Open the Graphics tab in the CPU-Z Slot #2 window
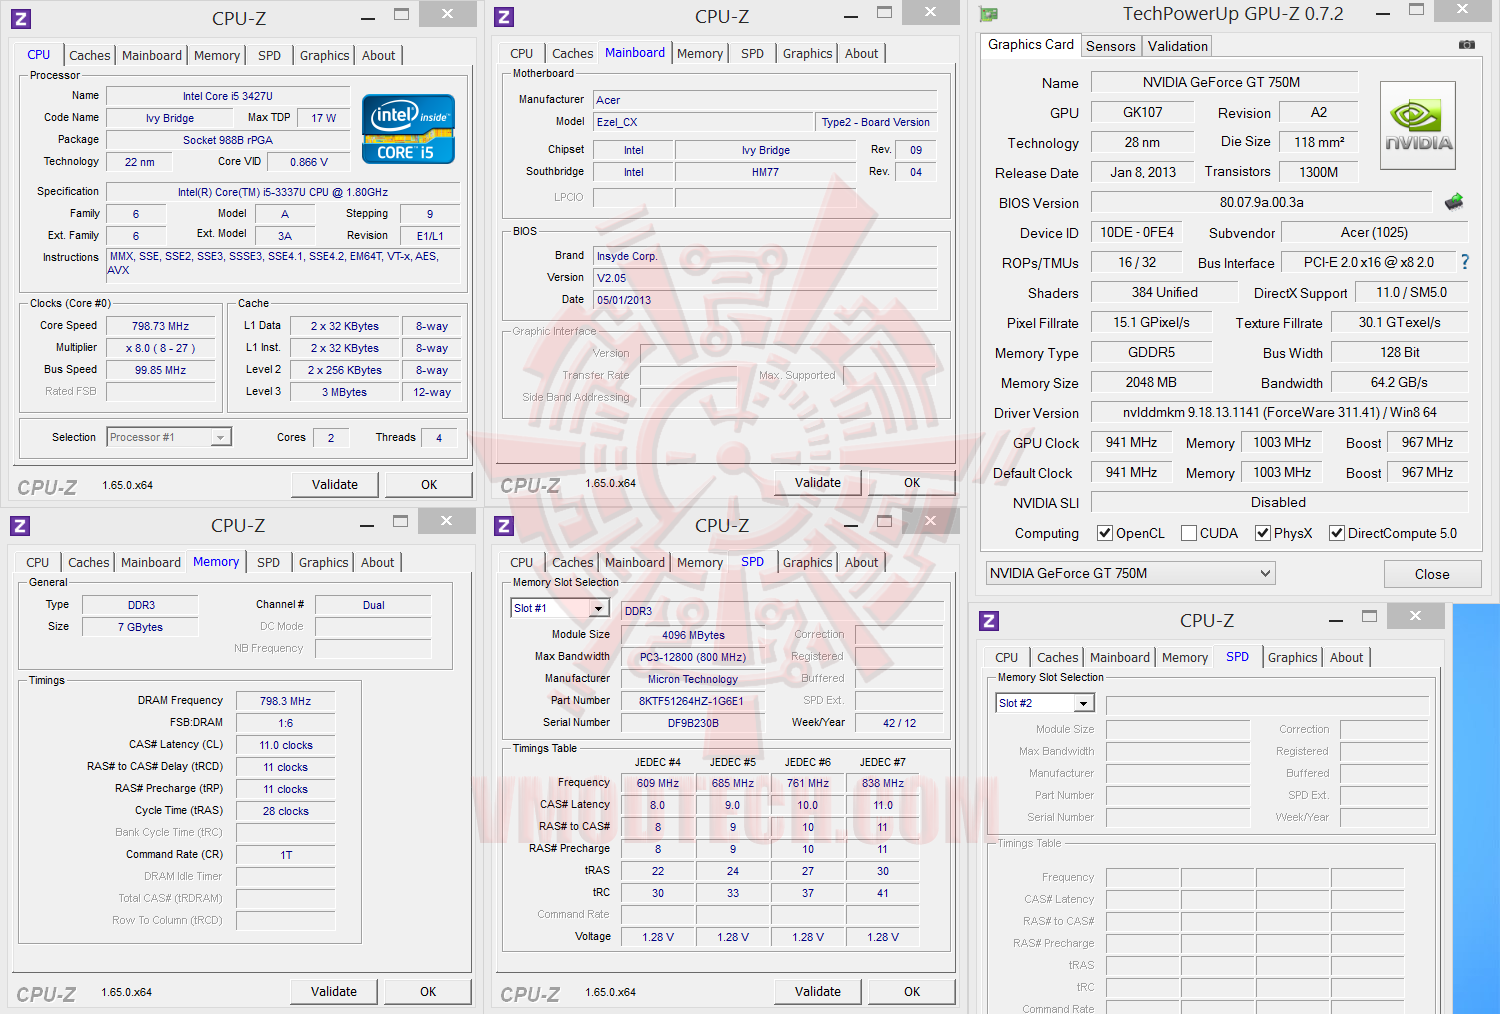This screenshot has height=1014, width=1500. tap(1293, 658)
